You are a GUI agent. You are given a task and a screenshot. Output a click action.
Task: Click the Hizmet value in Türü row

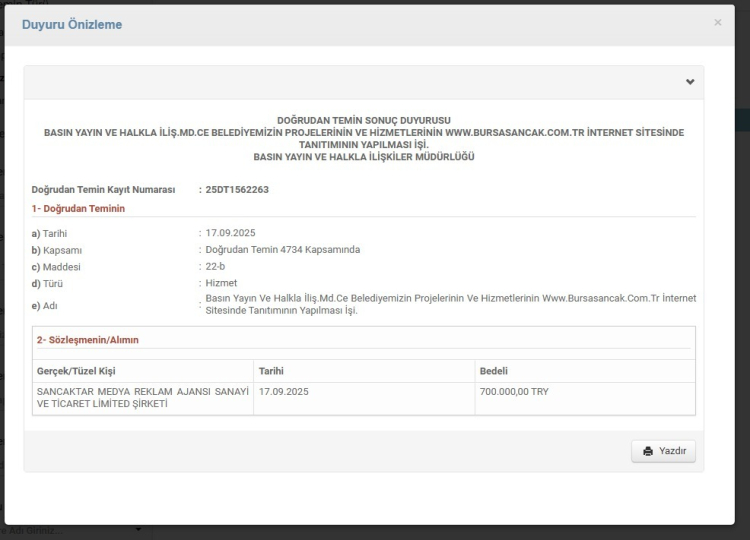coord(221,283)
